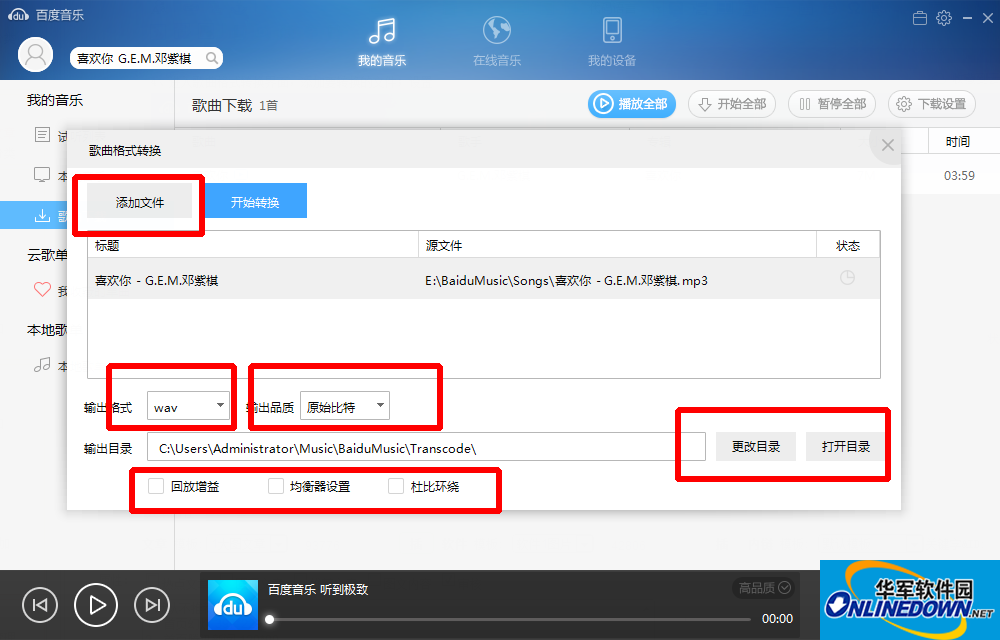Screen dimensions: 1000x640
Task: Open the 高品质 quality selector near progress bar
Action: coord(761,589)
